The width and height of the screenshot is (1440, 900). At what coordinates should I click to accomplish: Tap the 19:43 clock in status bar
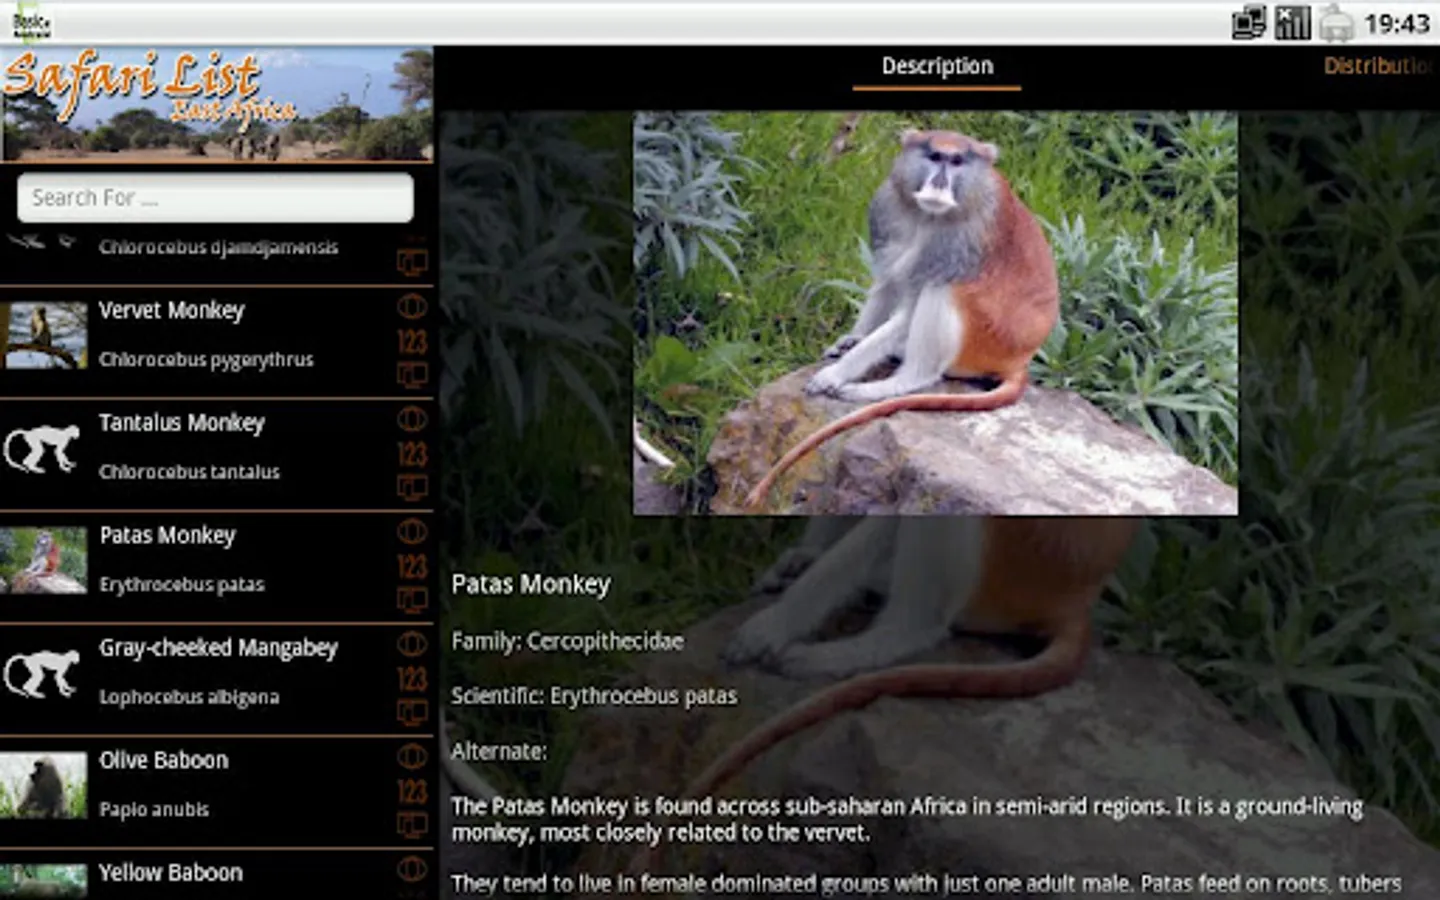[1397, 23]
